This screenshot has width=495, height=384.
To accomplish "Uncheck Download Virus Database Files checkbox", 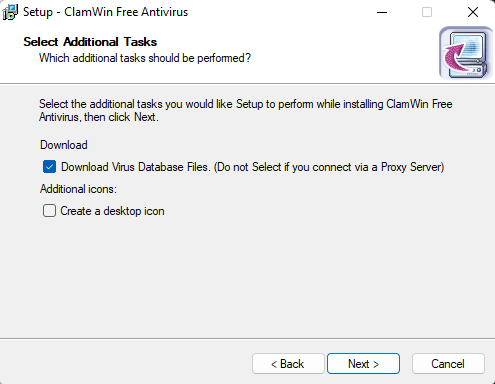I will 49,167.
